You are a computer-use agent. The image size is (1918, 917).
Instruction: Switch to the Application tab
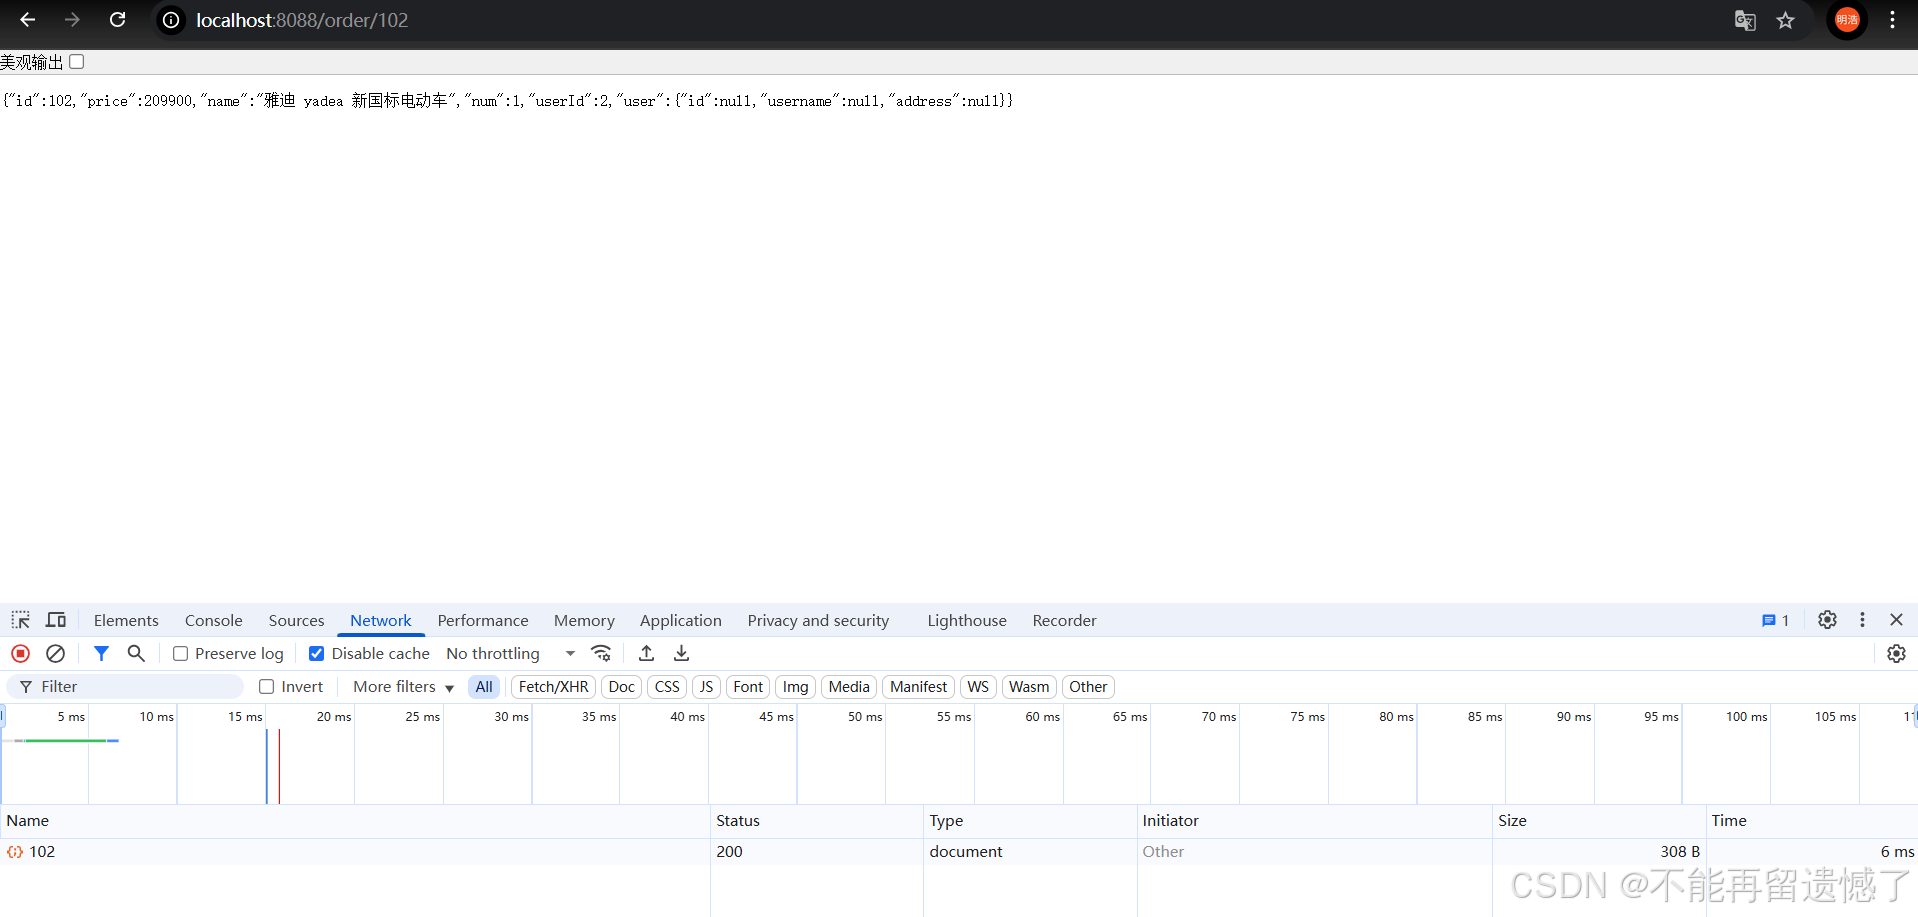[x=681, y=620]
